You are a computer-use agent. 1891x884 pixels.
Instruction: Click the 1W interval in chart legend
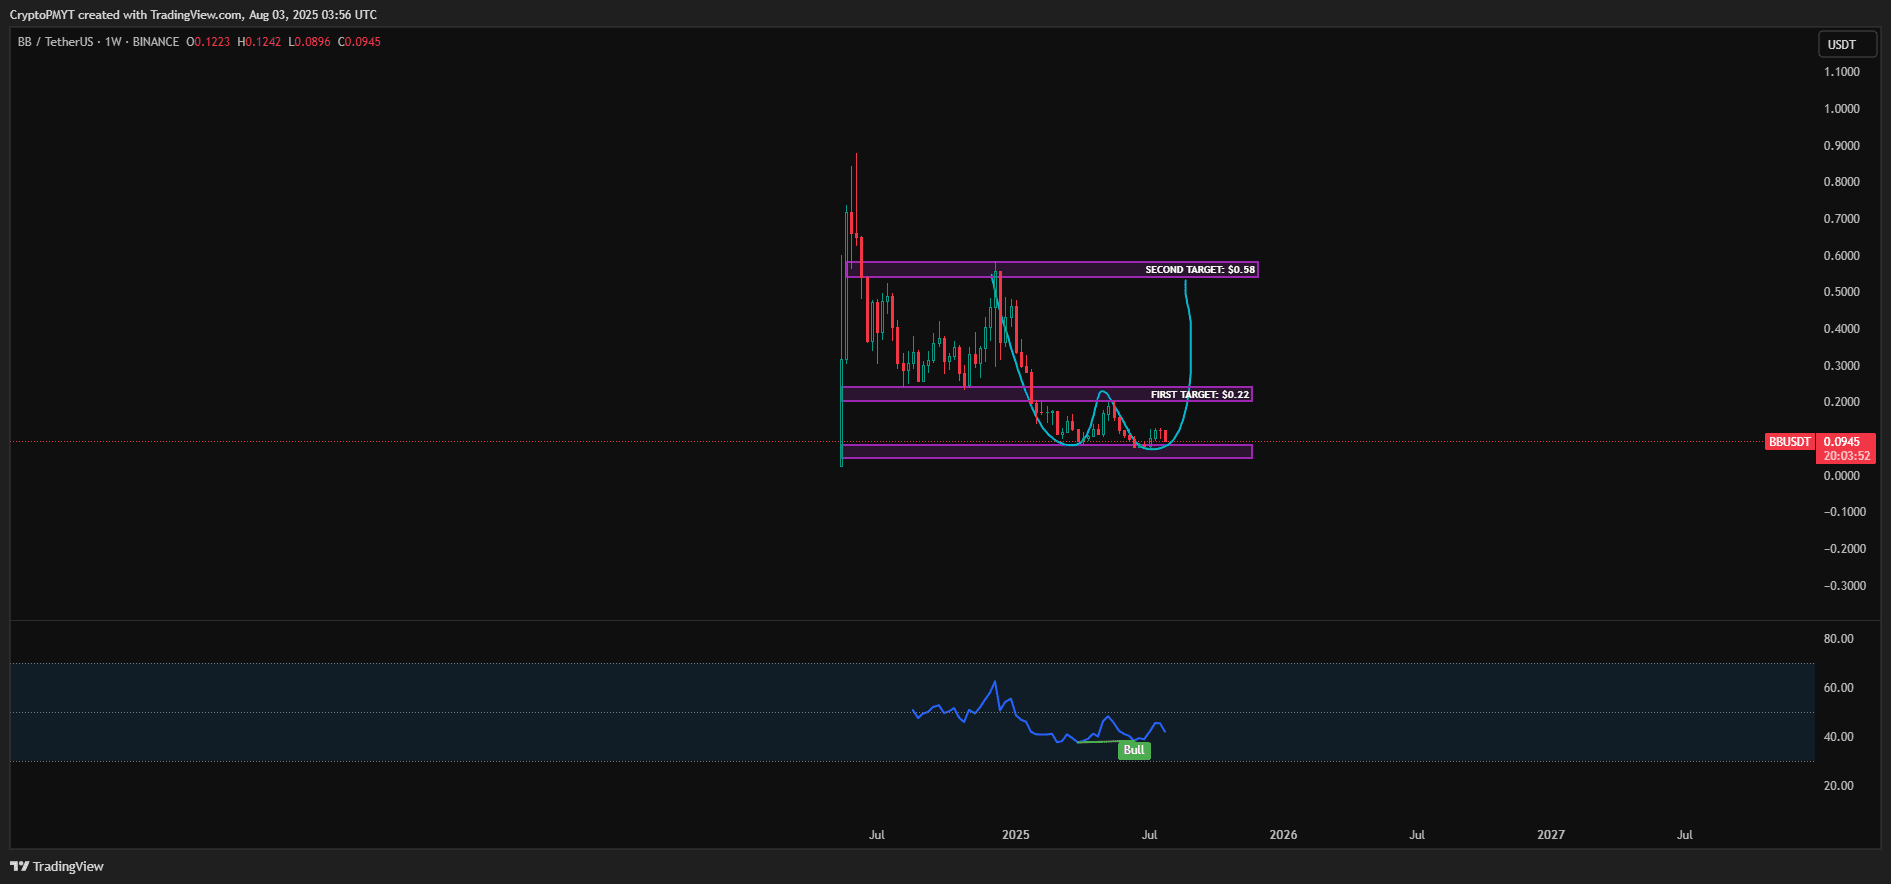113,42
